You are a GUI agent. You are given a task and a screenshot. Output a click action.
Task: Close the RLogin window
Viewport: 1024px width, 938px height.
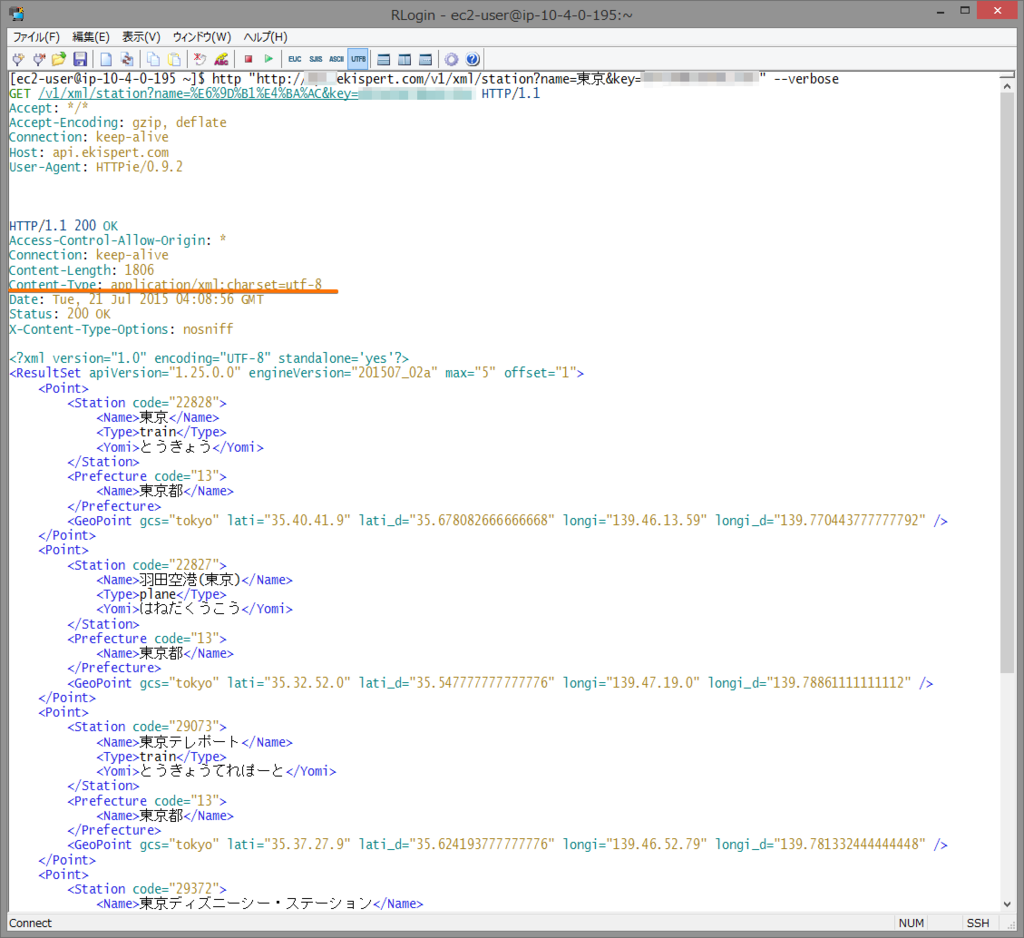pyautogui.click(x=997, y=10)
